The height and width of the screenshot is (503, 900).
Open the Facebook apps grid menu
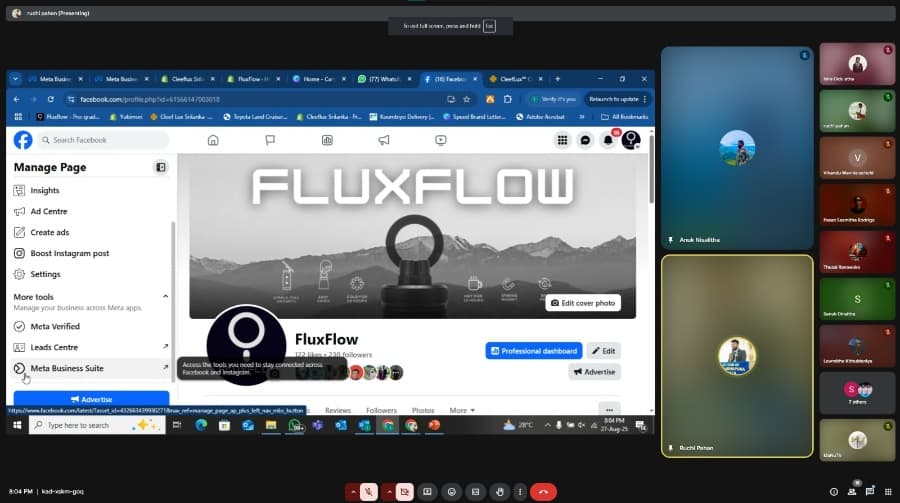tap(563, 140)
